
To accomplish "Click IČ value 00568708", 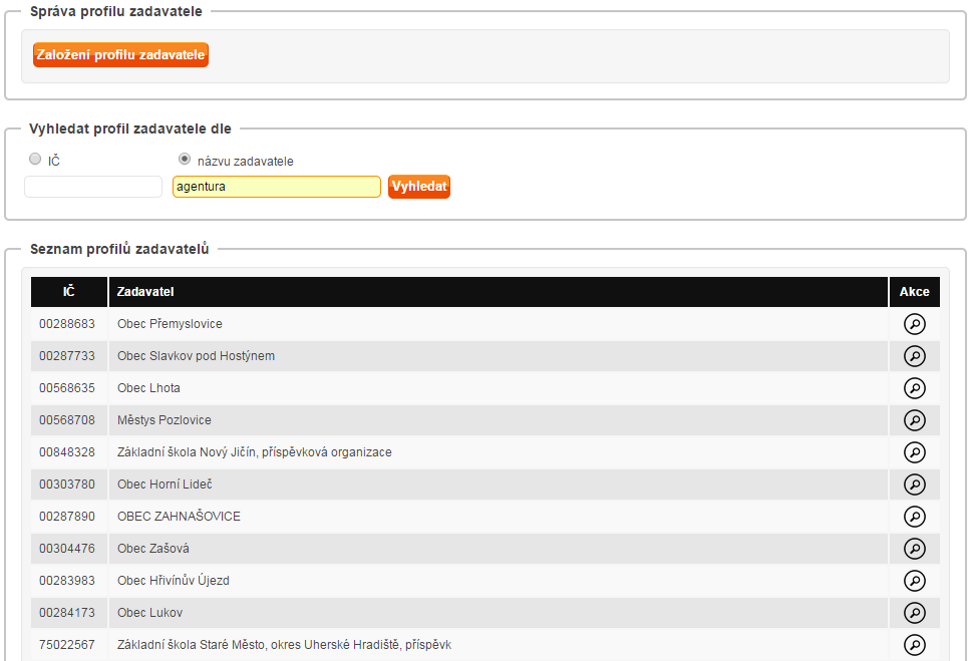I will 67,420.
